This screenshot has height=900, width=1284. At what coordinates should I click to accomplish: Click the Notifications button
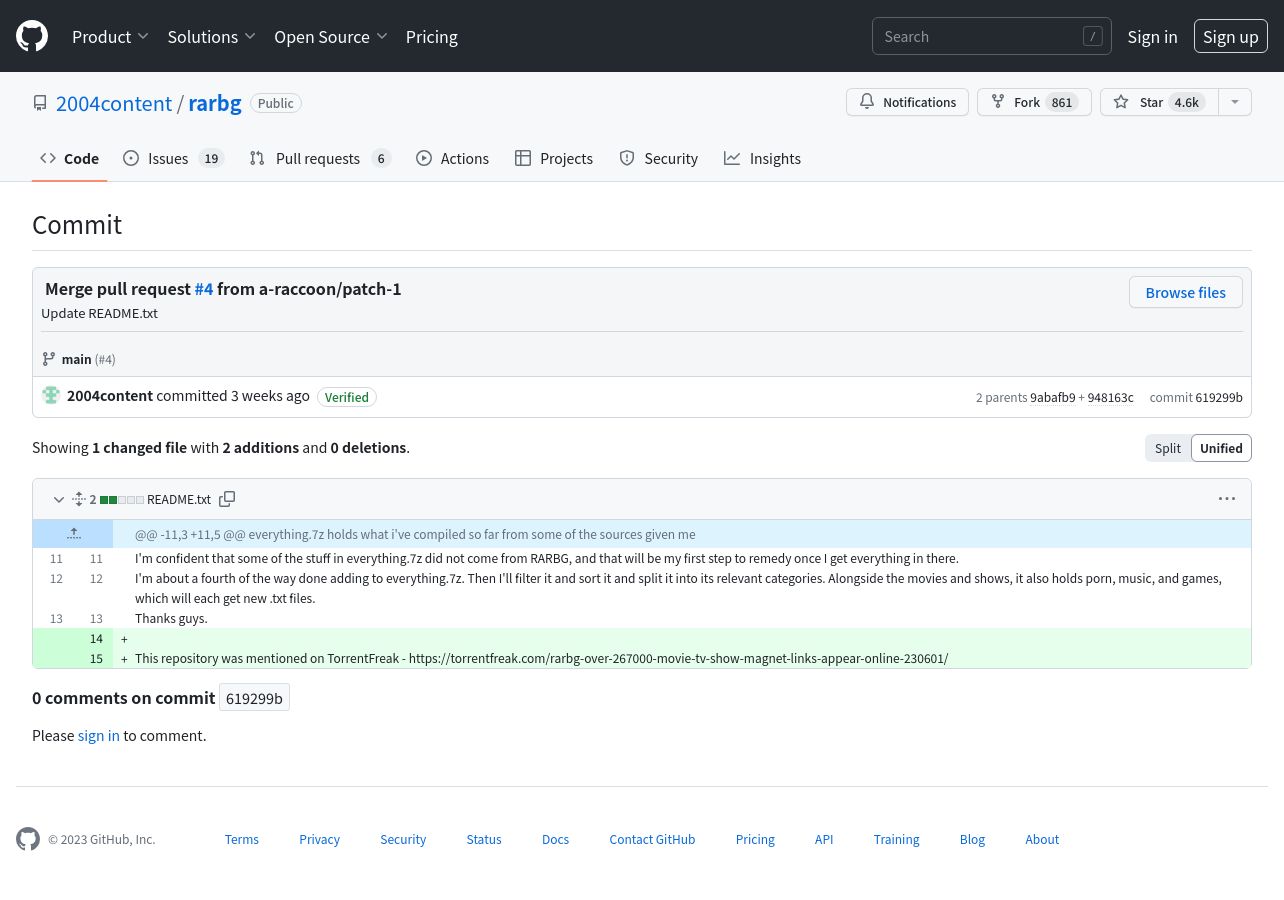[907, 102]
